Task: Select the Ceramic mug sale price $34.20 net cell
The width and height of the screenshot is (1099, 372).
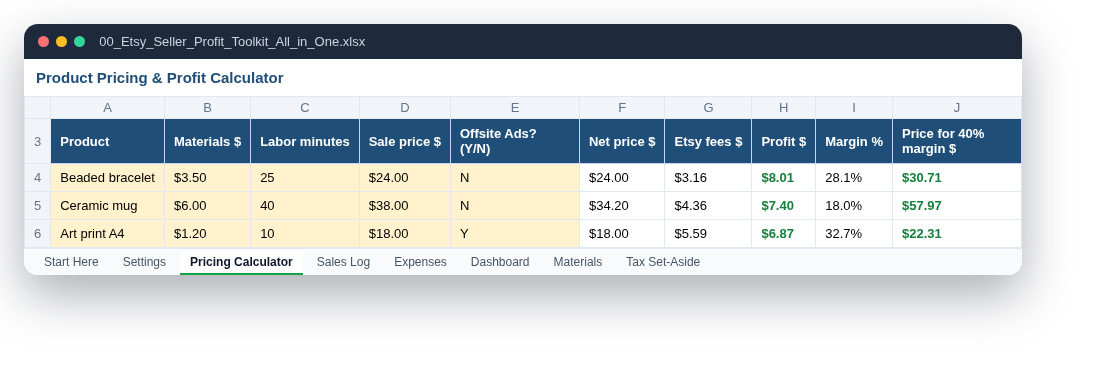Action: pyautogui.click(x=622, y=206)
